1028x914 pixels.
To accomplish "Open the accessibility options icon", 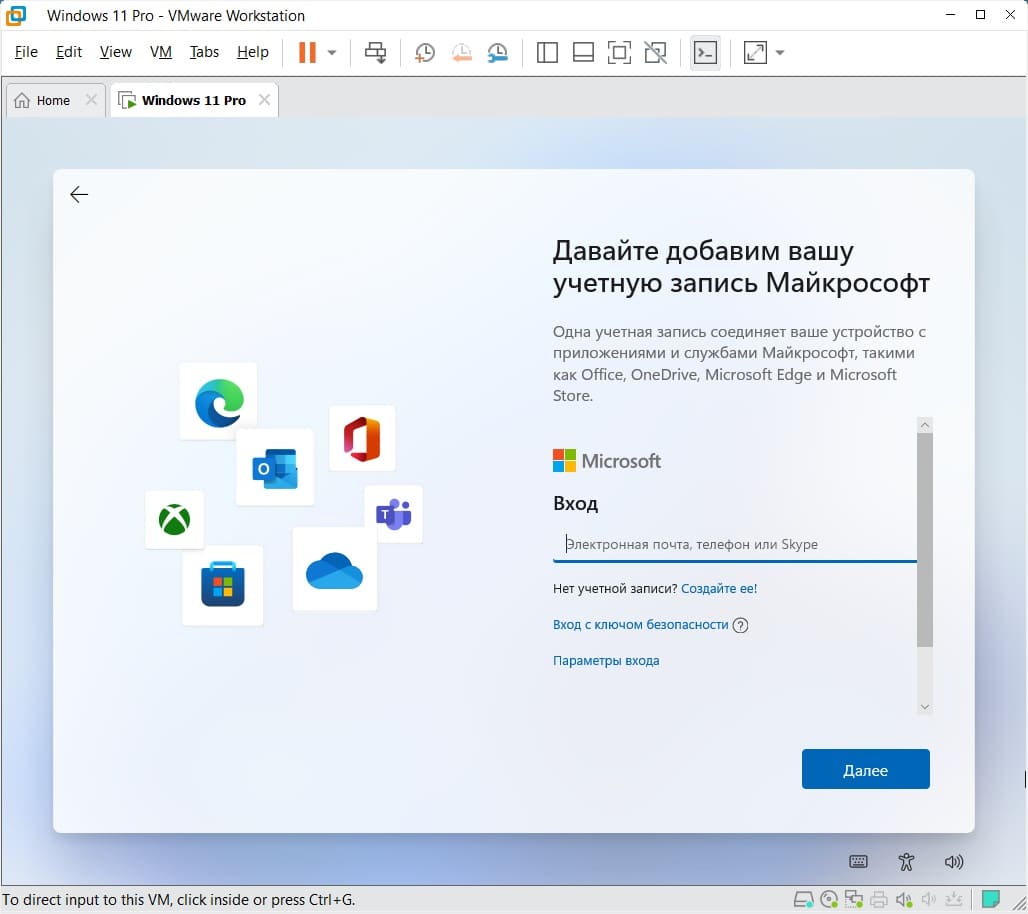I will point(906,862).
